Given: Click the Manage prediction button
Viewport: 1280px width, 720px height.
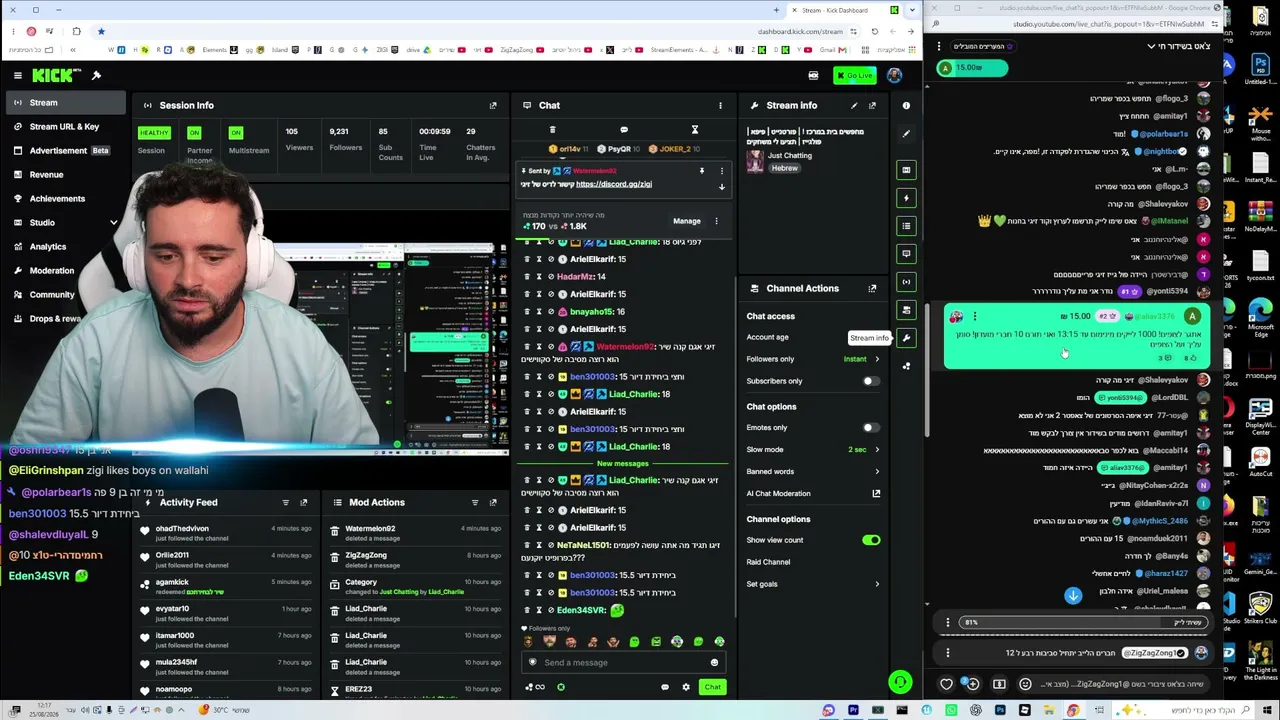Looking at the screenshot, I should click(x=687, y=221).
